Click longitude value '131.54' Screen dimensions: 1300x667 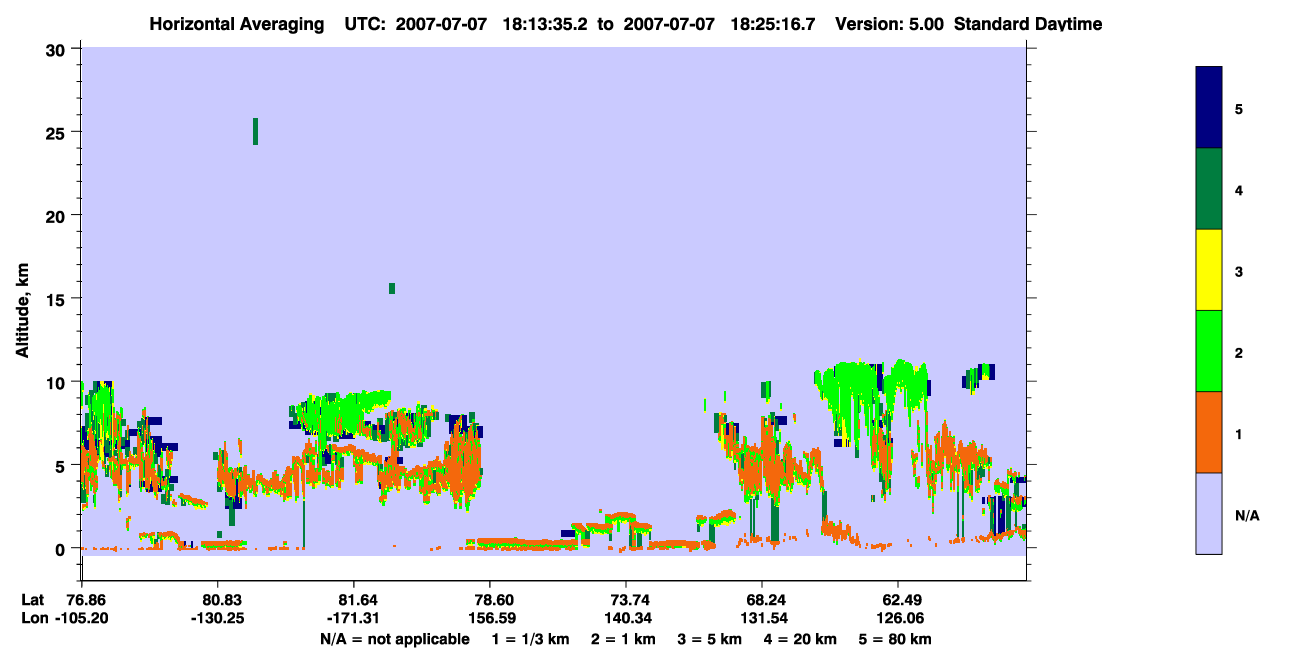point(762,618)
